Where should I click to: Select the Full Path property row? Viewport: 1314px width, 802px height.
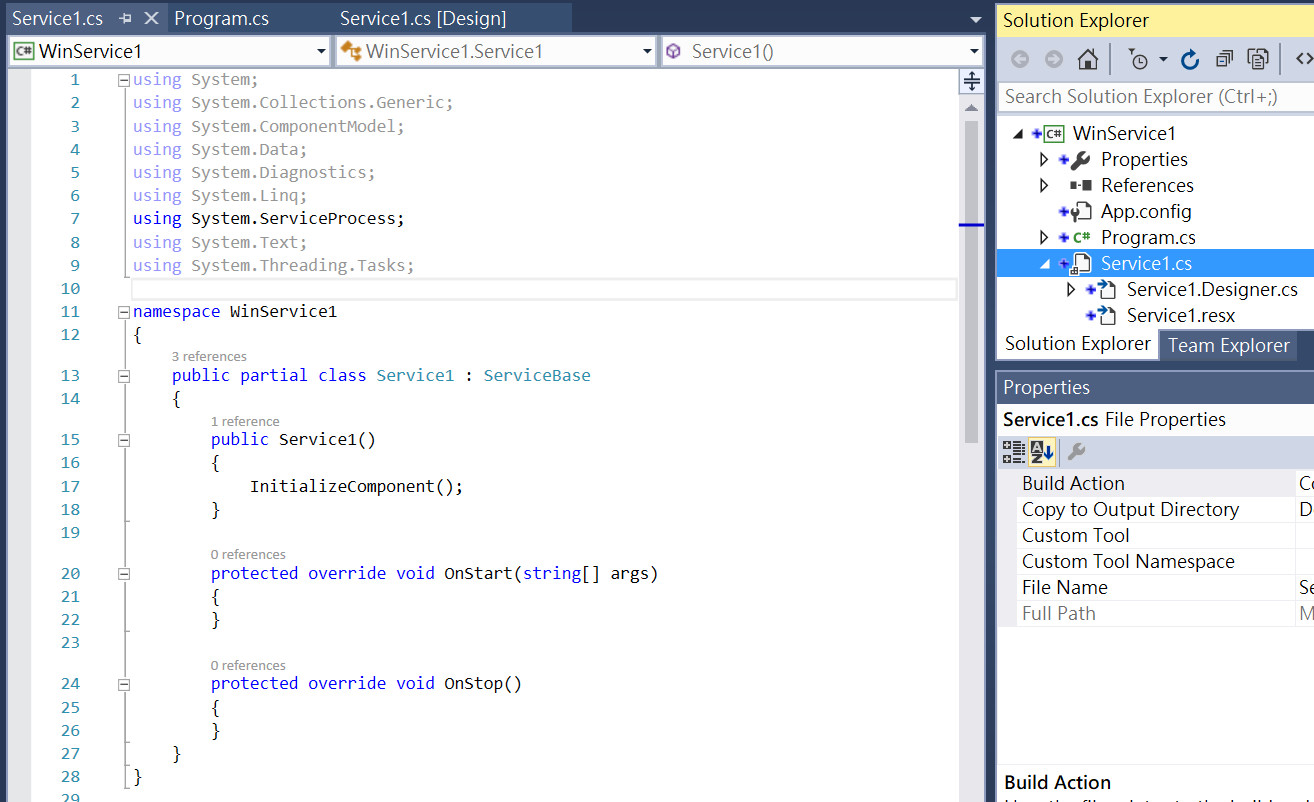1158,613
